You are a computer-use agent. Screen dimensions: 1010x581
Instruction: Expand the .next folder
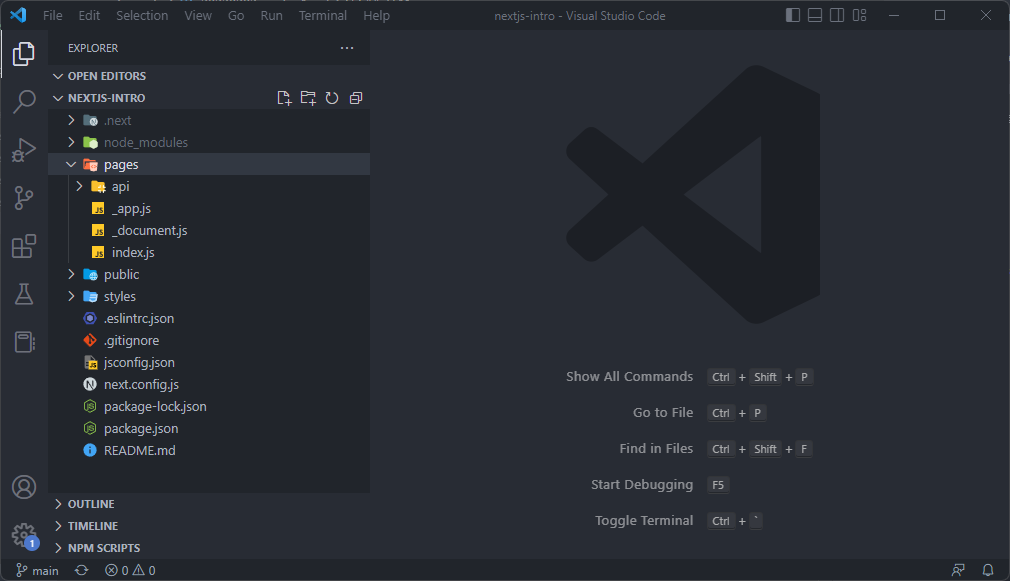click(x=209, y=120)
